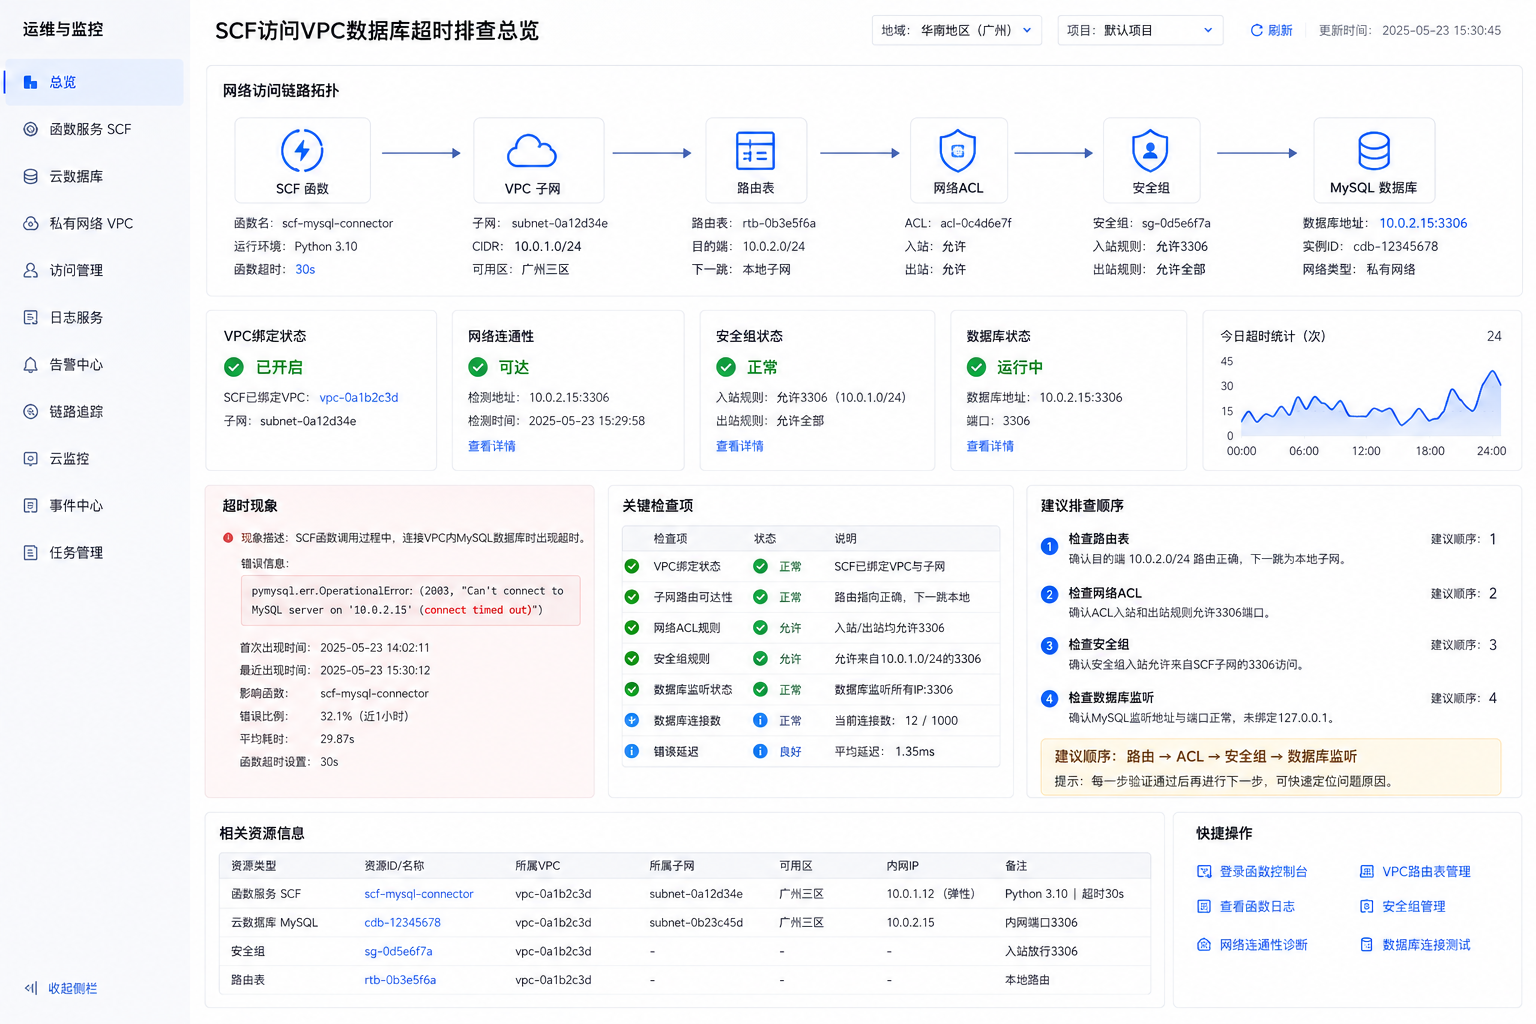Click the green check icon beside 已开启
The width and height of the screenshot is (1536, 1024).
pos(234,367)
